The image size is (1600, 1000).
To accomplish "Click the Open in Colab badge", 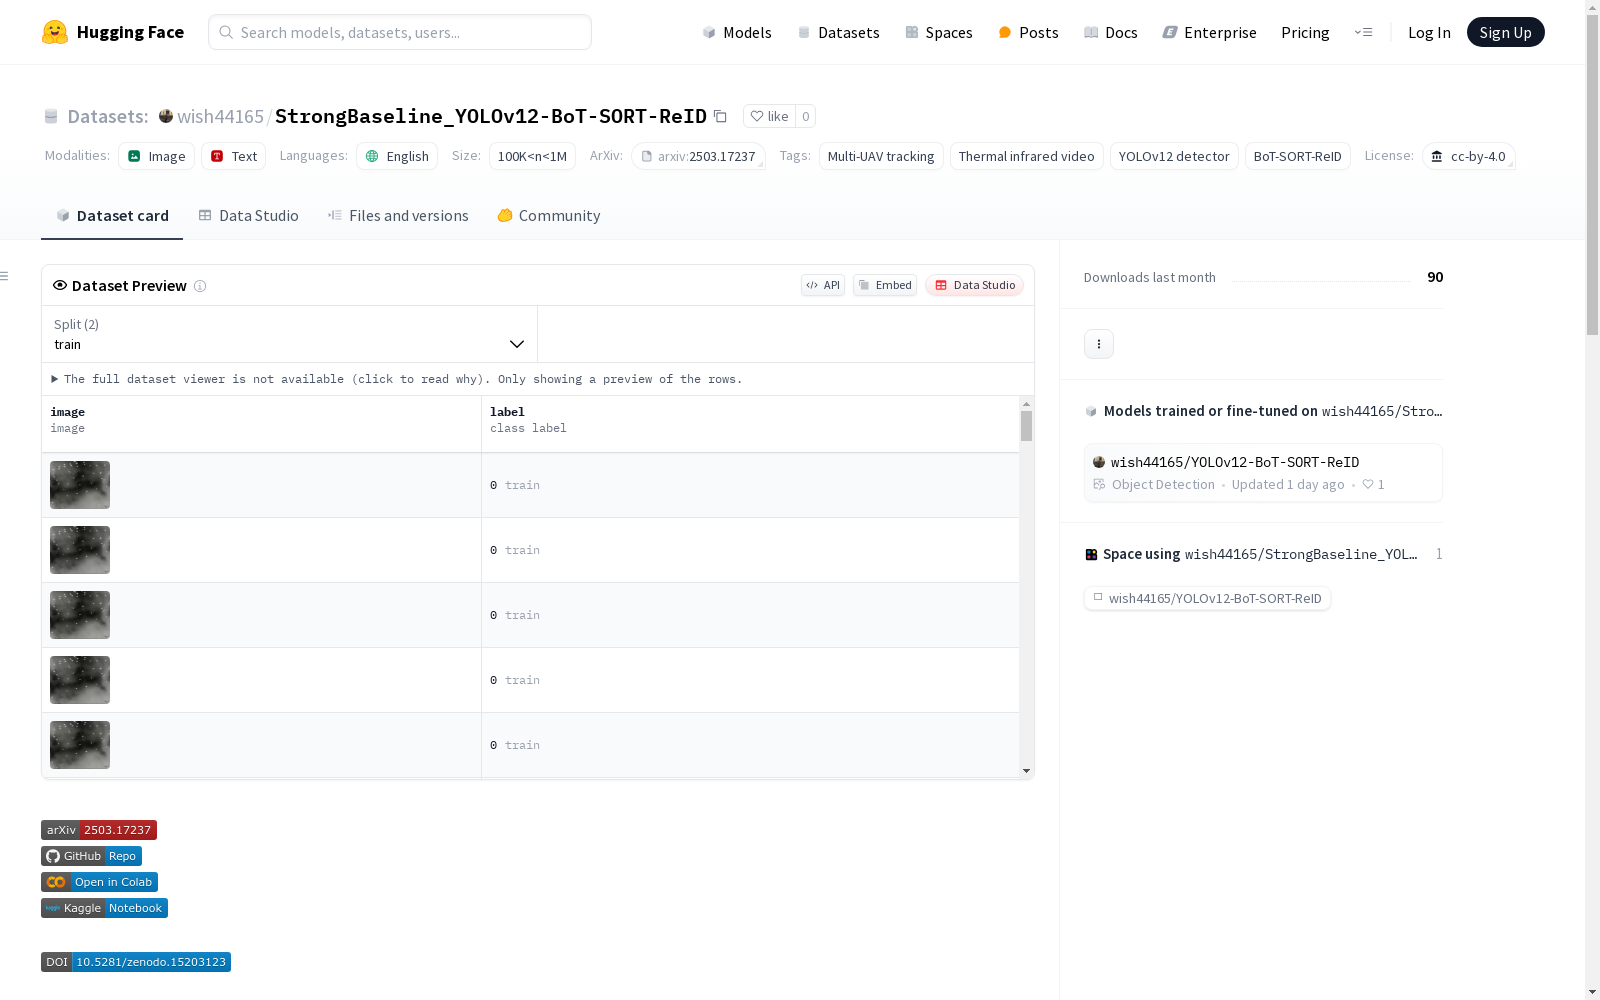I will pyautogui.click(x=99, y=882).
